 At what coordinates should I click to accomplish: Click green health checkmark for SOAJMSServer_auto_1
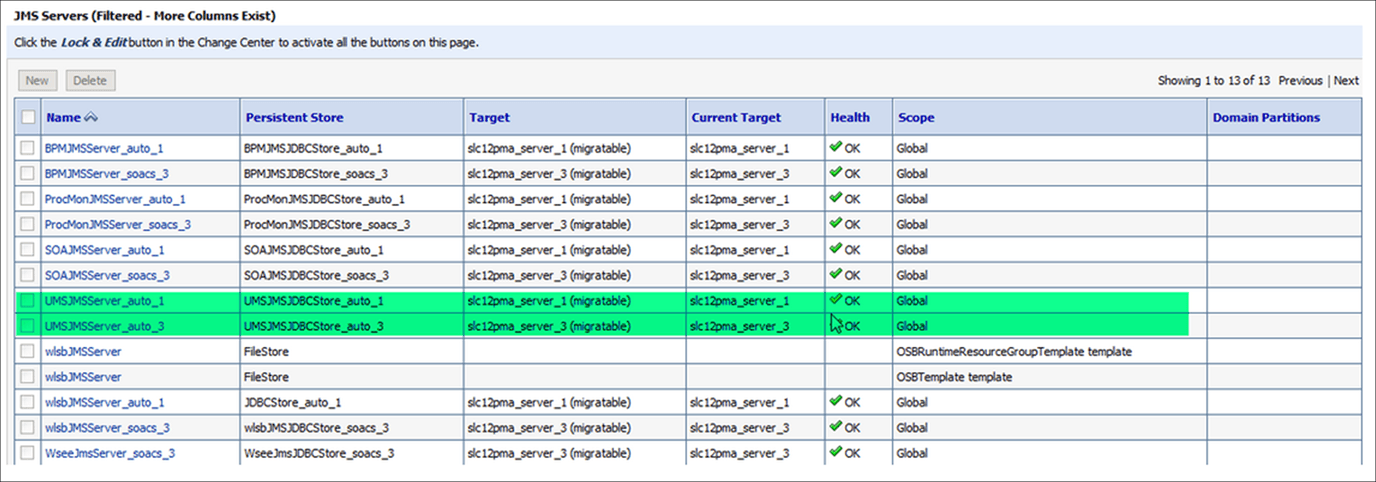836,249
